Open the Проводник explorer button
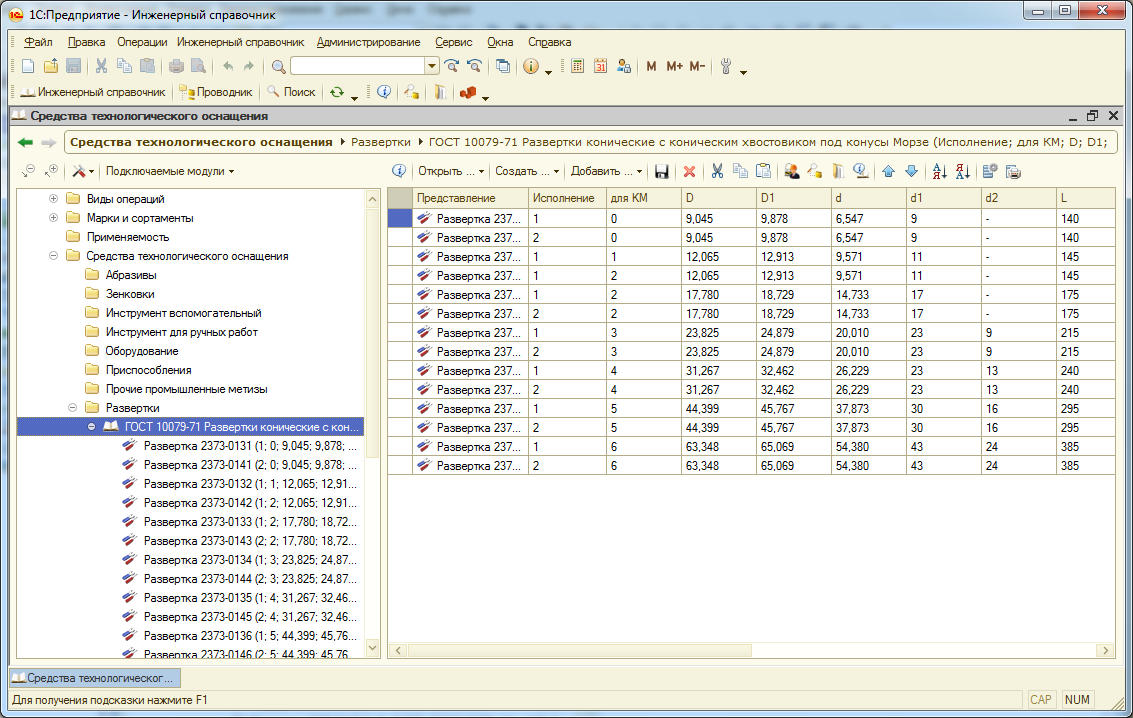1133x718 pixels. click(216, 92)
